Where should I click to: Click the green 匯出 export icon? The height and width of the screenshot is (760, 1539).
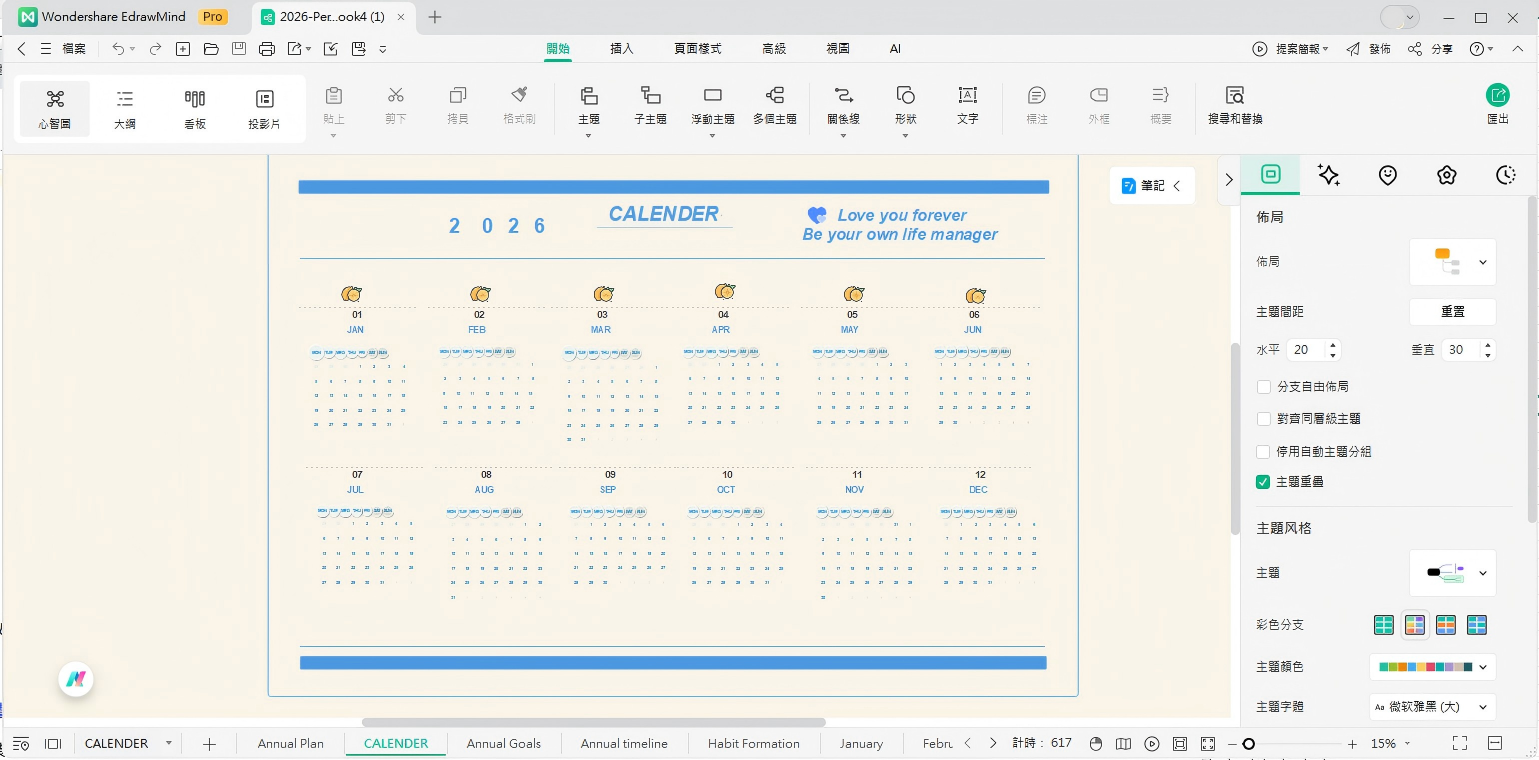1497,96
